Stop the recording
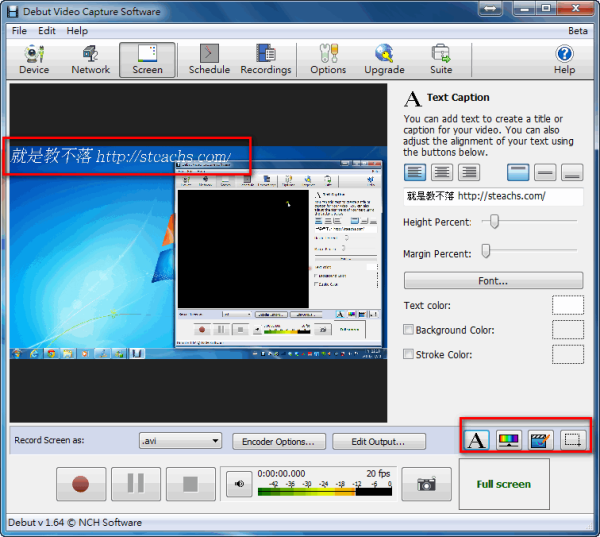 pyautogui.click(x=191, y=484)
